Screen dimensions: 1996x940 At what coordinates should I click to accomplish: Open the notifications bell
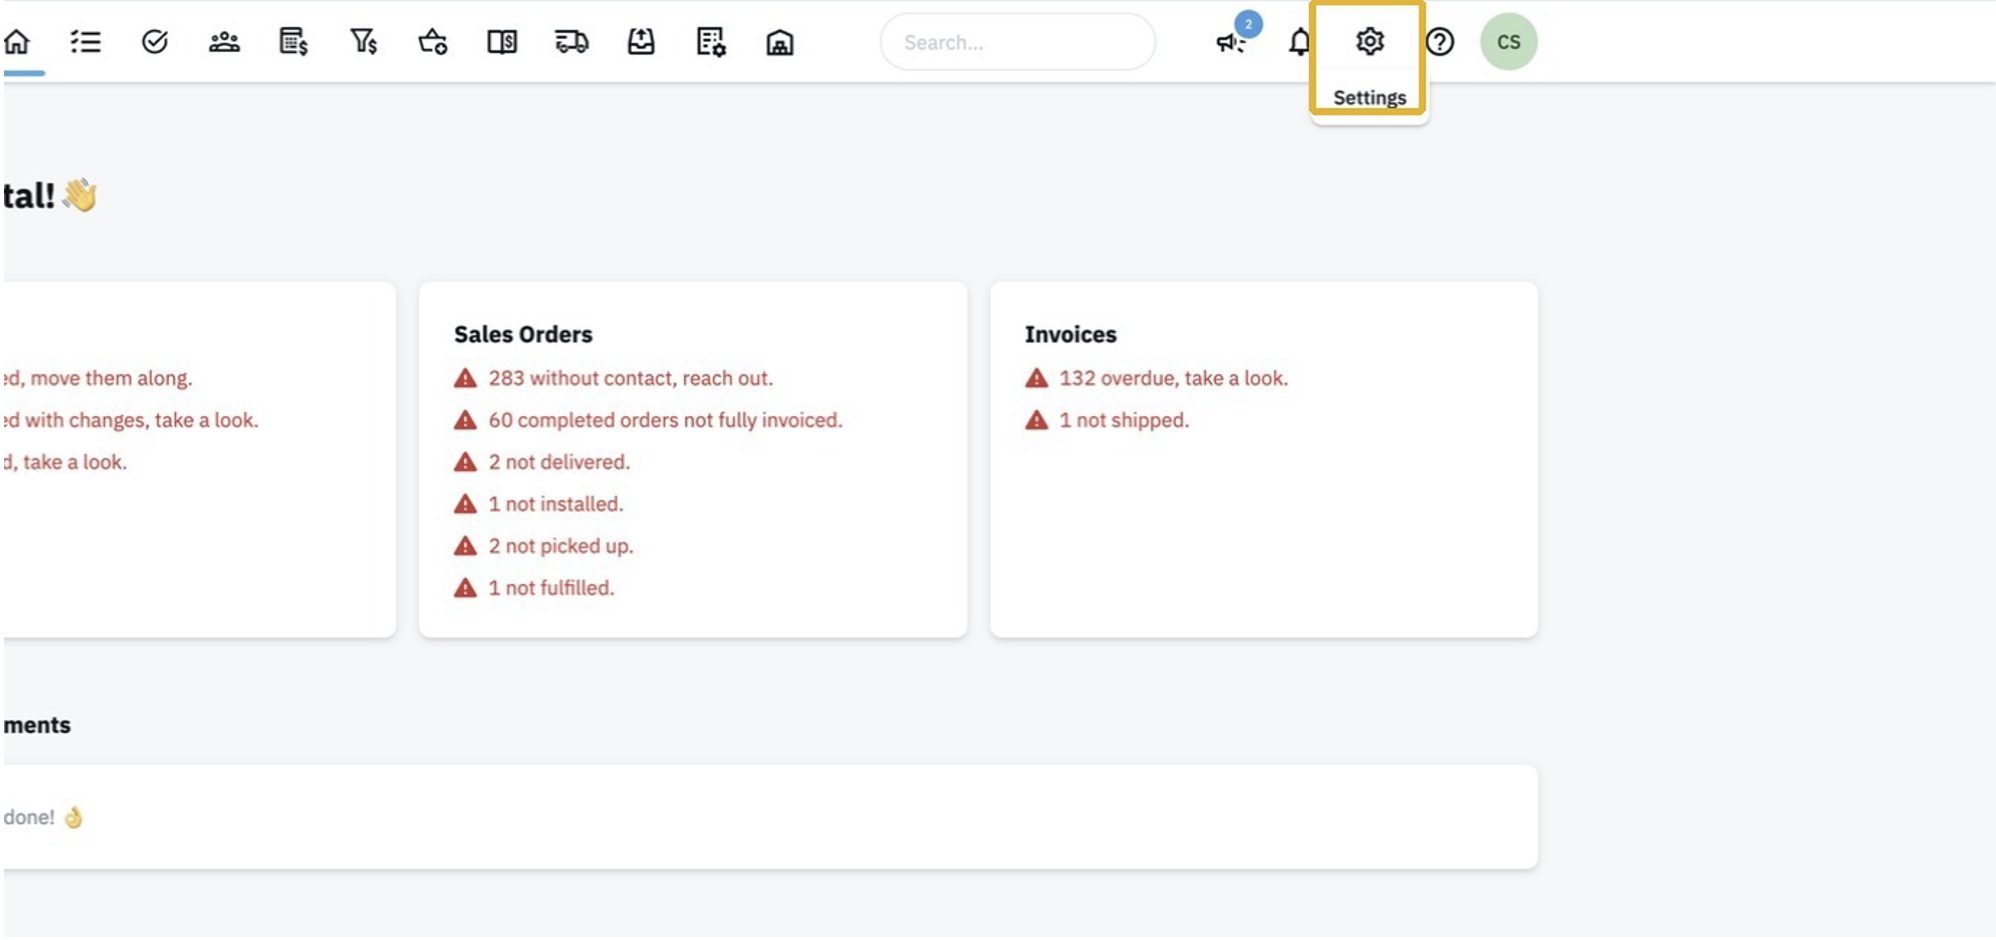[x=1299, y=42]
